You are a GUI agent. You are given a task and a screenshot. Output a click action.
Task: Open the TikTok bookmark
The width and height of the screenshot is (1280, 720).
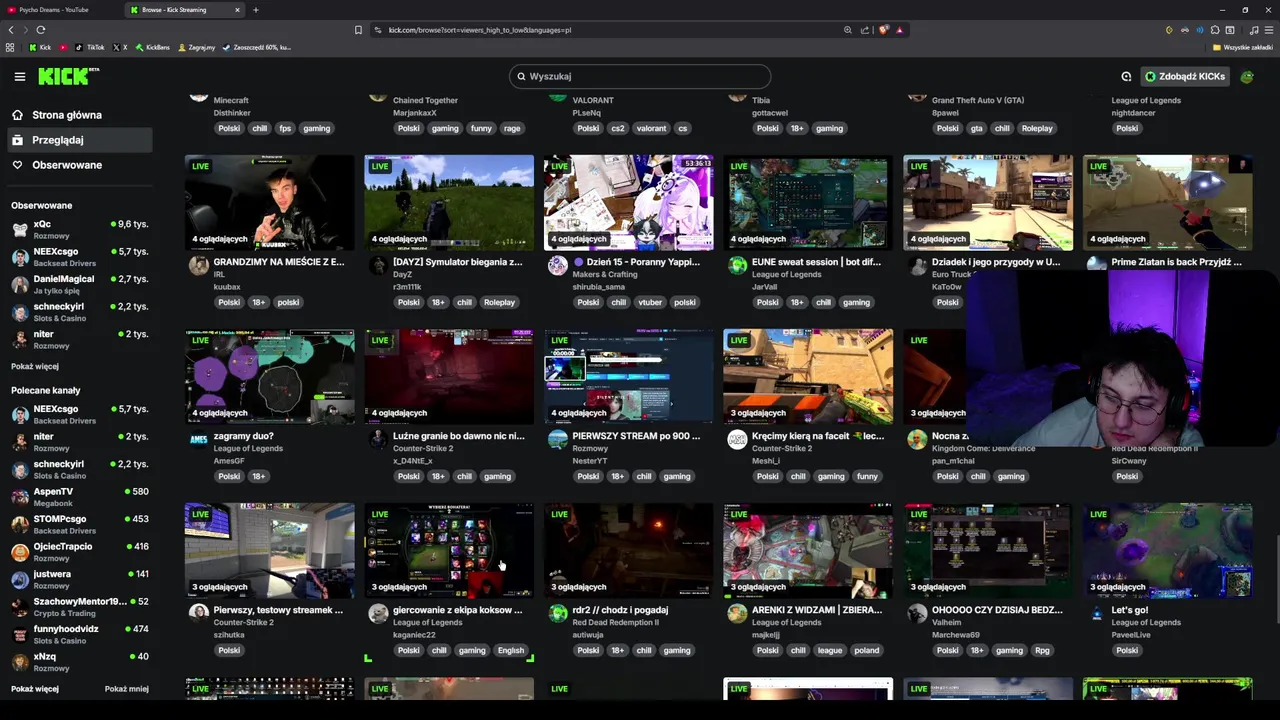pos(90,47)
